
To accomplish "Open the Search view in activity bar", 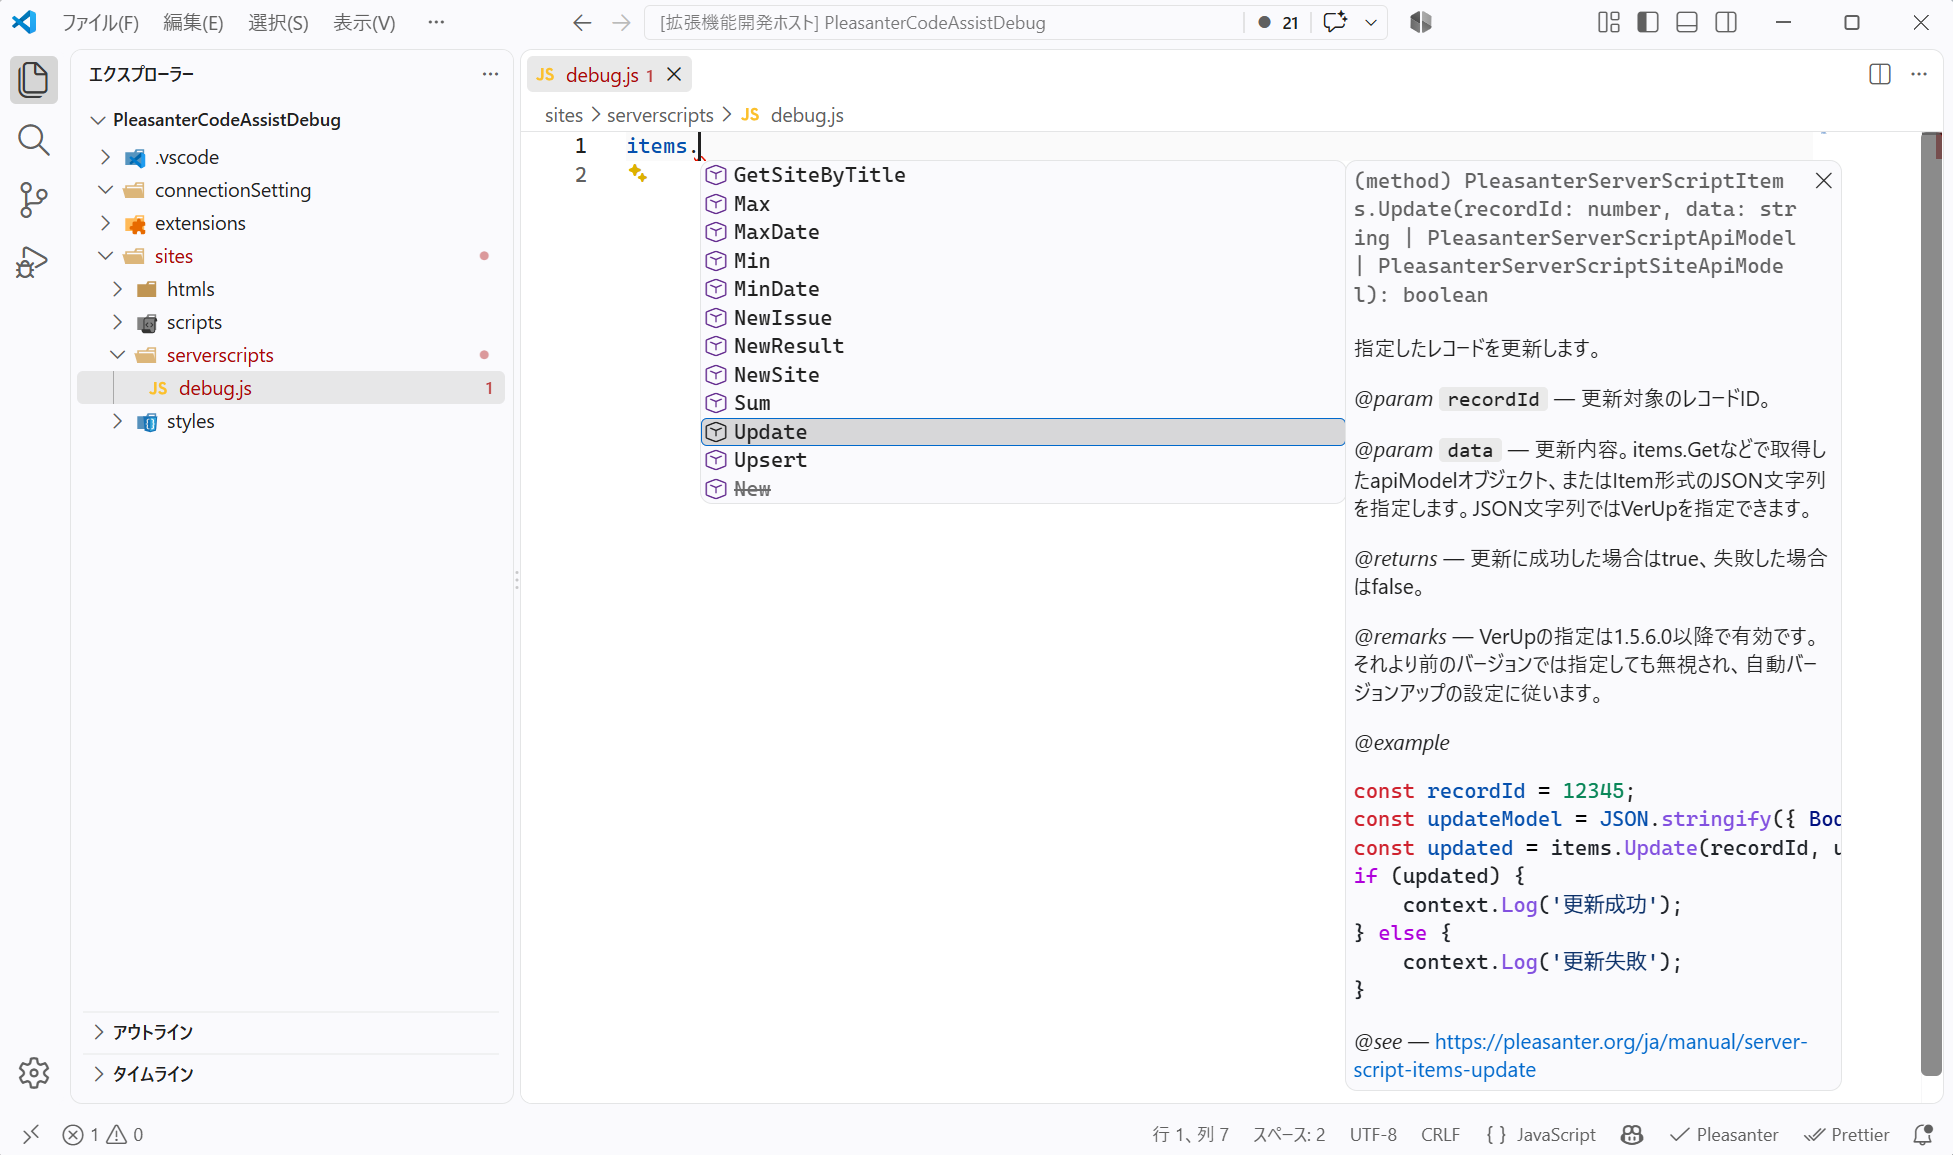I will [34, 140].
